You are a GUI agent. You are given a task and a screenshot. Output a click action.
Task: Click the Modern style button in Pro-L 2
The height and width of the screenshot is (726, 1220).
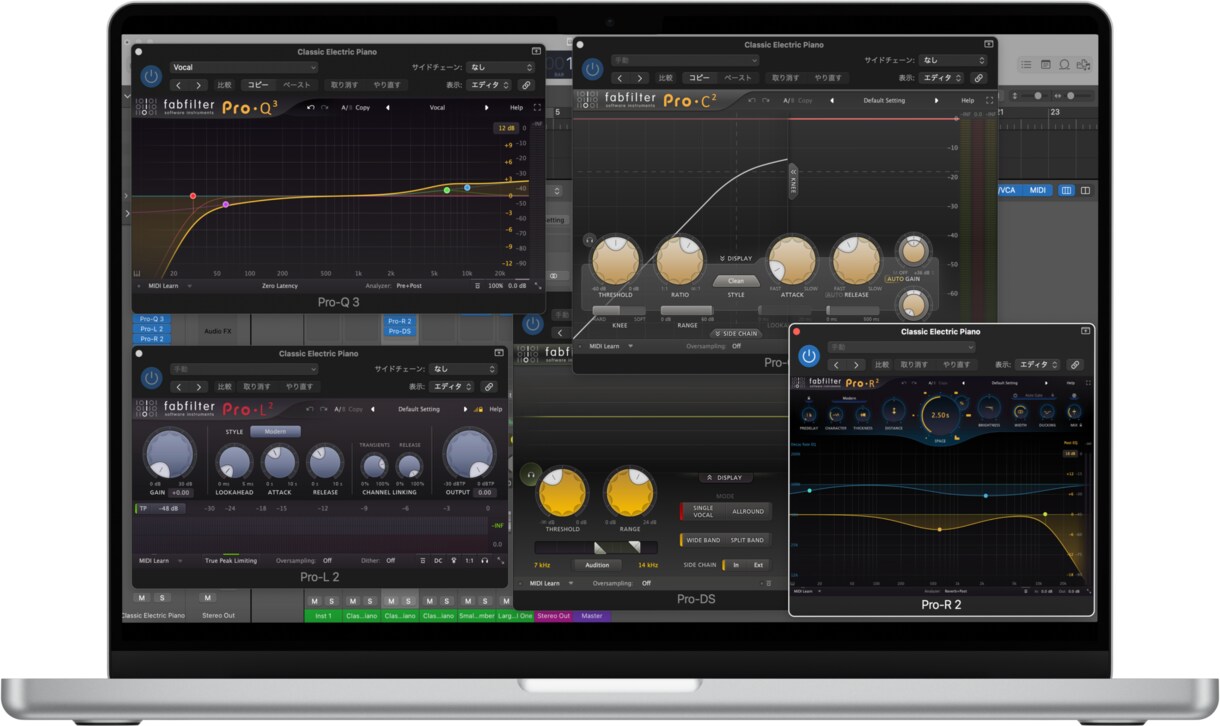pos(275,432)
